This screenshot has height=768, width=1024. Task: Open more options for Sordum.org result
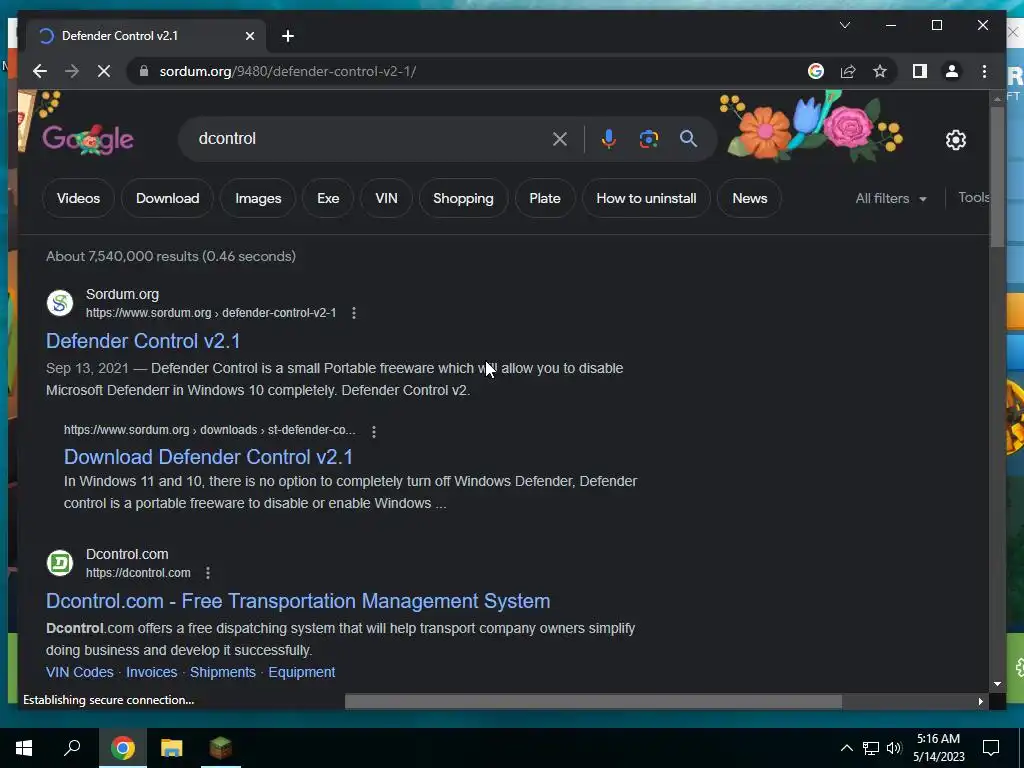point(354,313)
